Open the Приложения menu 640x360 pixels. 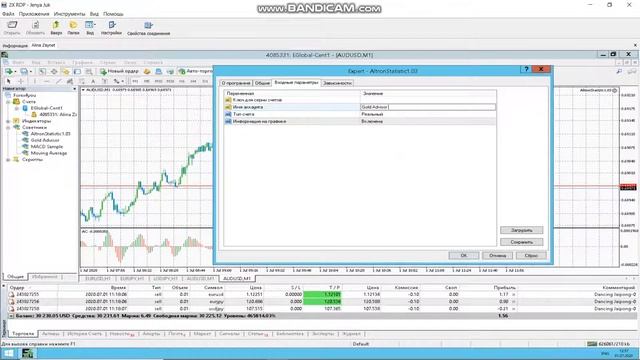[x=34, y=14]
